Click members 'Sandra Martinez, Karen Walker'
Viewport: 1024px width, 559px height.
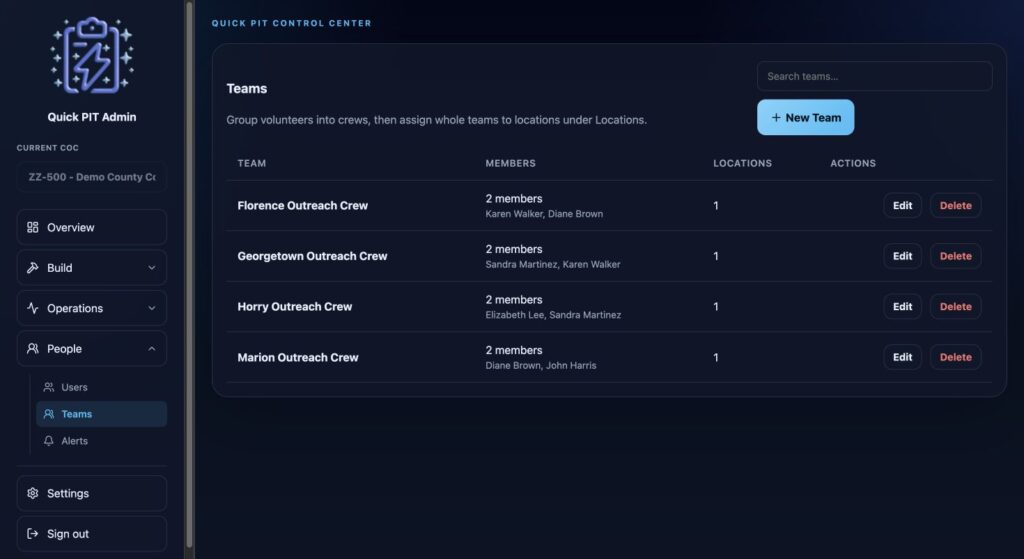pyautogui.click(x=552, y=264)
